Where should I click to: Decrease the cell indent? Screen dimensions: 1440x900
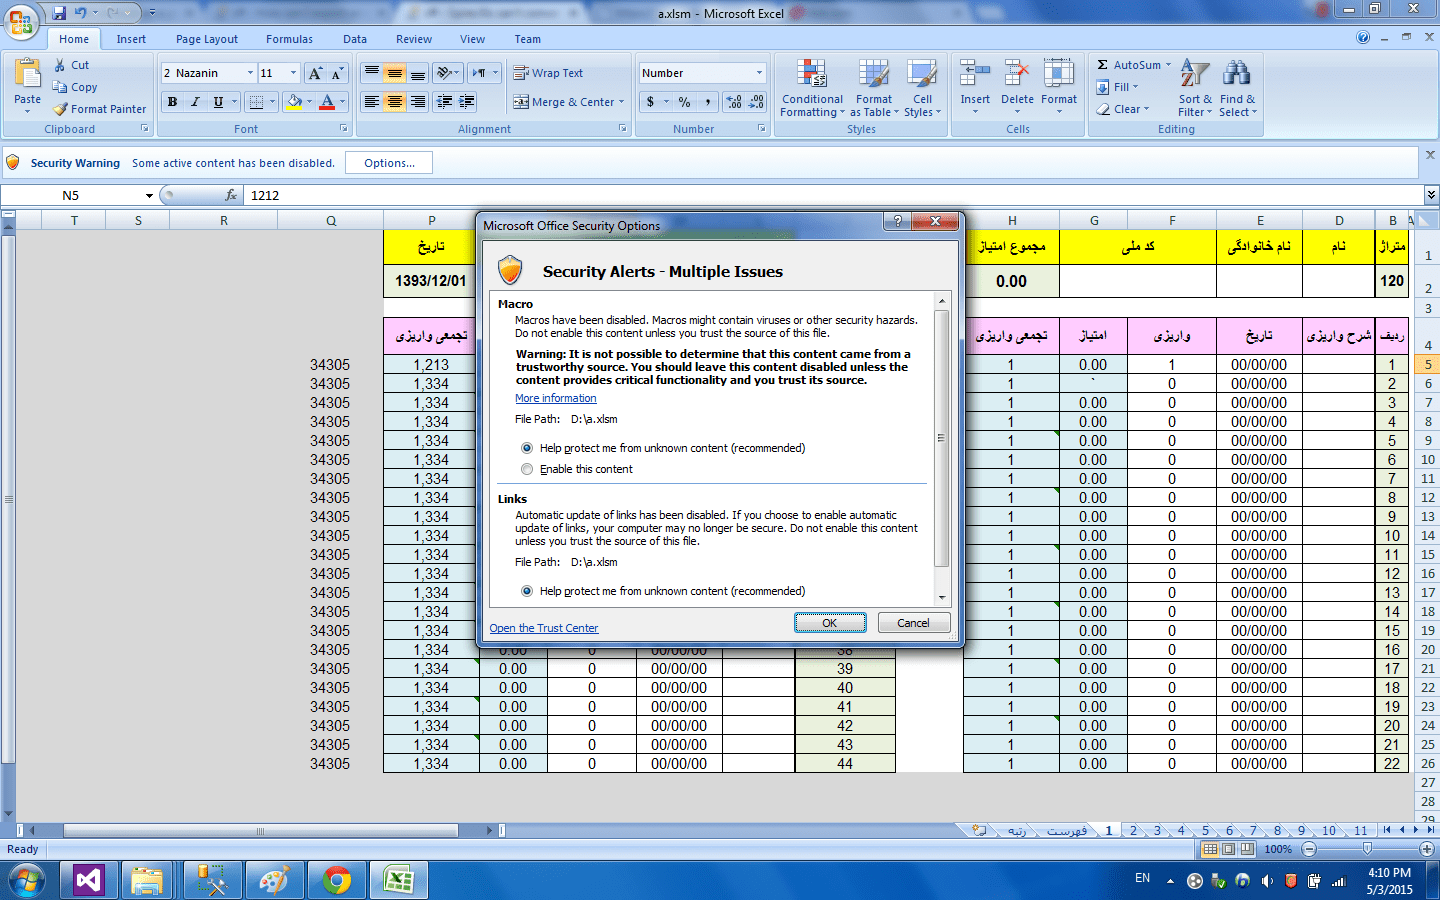[444, 102]
